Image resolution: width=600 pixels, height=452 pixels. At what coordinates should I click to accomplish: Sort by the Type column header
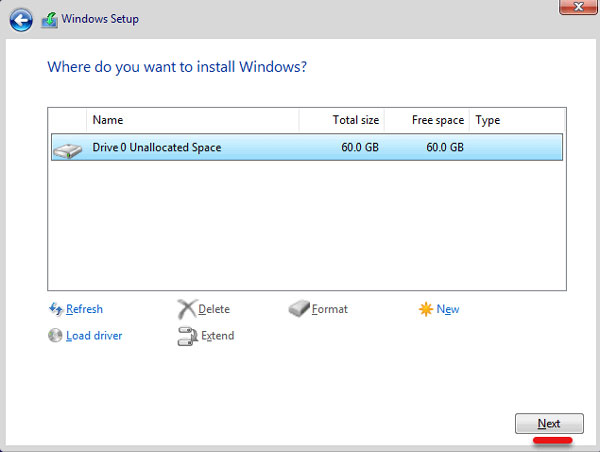517,120
